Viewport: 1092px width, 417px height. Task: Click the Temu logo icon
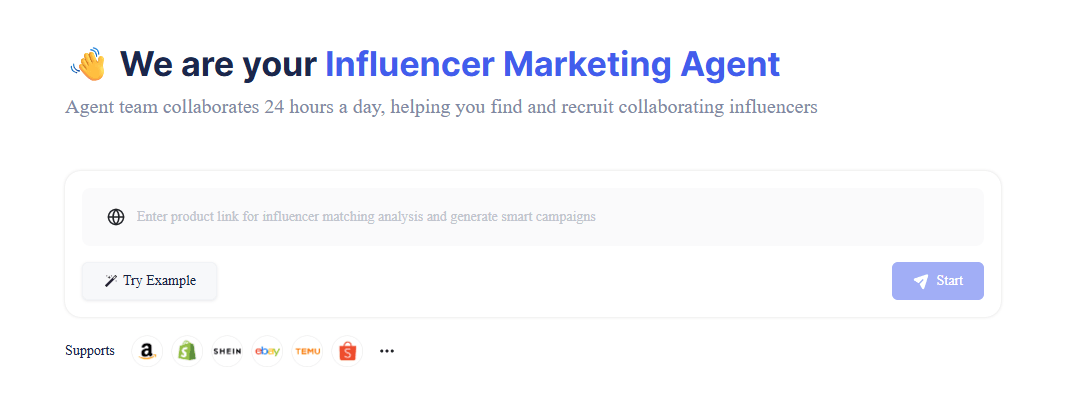307,351
